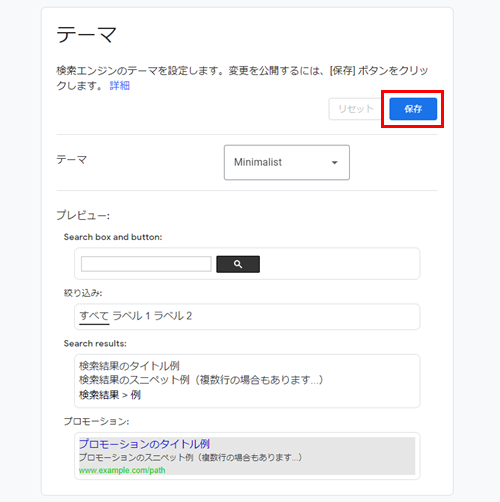Click into the preview search box
The width and height of the screenshot is (500, 502).
146,264
